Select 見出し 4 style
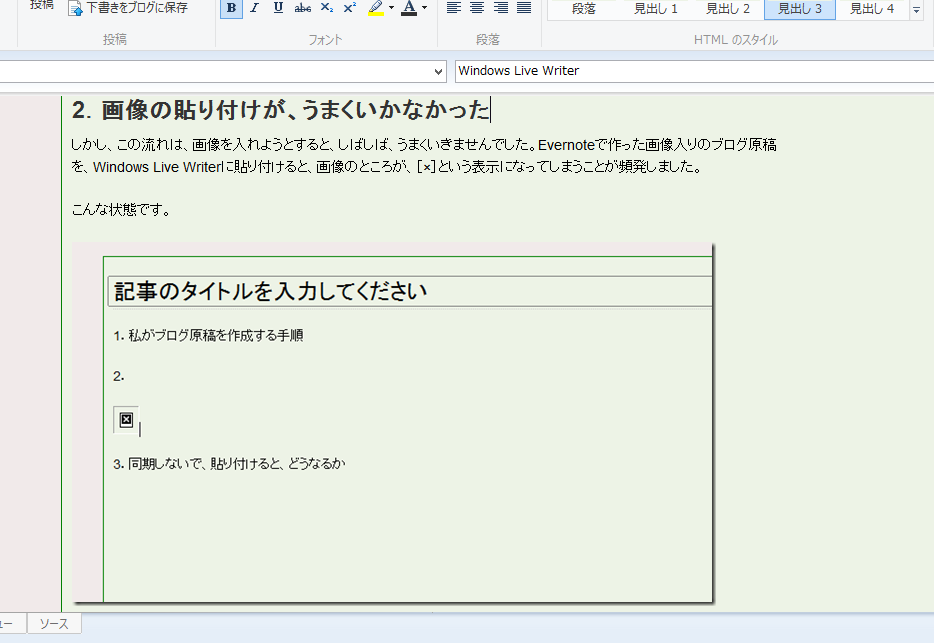 pos(872,9)
